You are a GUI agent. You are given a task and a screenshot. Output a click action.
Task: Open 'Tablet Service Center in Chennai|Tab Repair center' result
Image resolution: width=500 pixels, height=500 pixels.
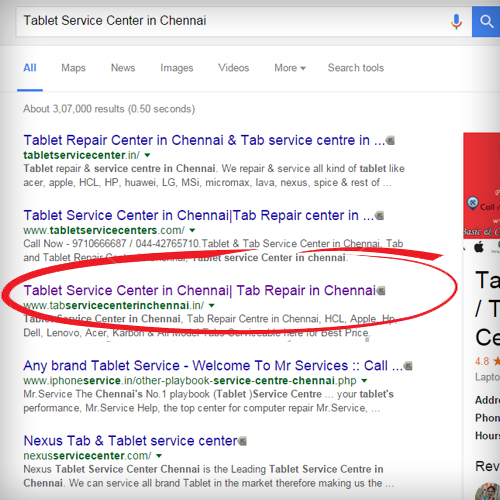point(198,216)
